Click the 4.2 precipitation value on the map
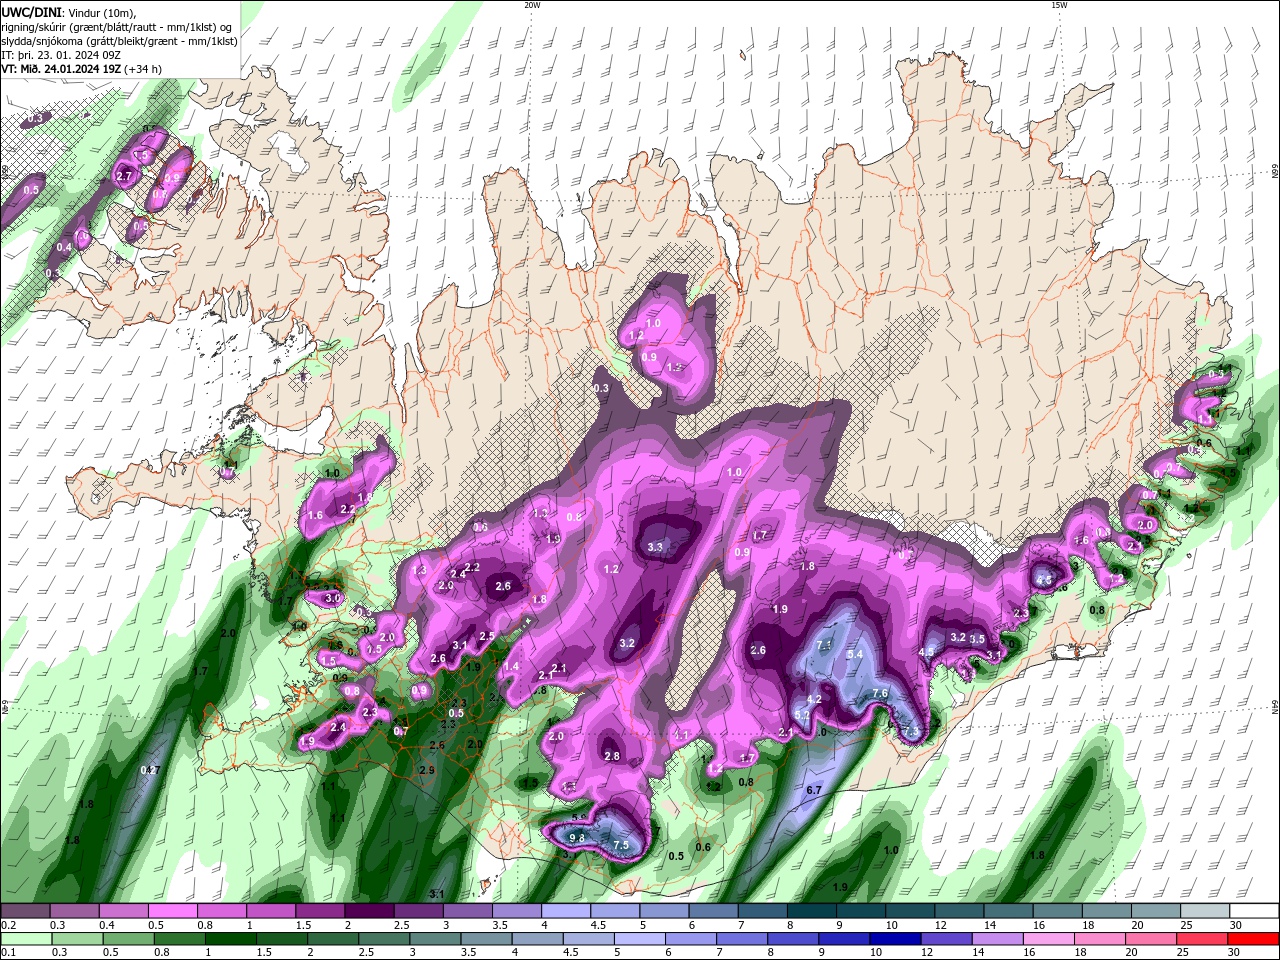This screenshot has width=1280, height=960. pyautogui.click(x=814, y=699)
